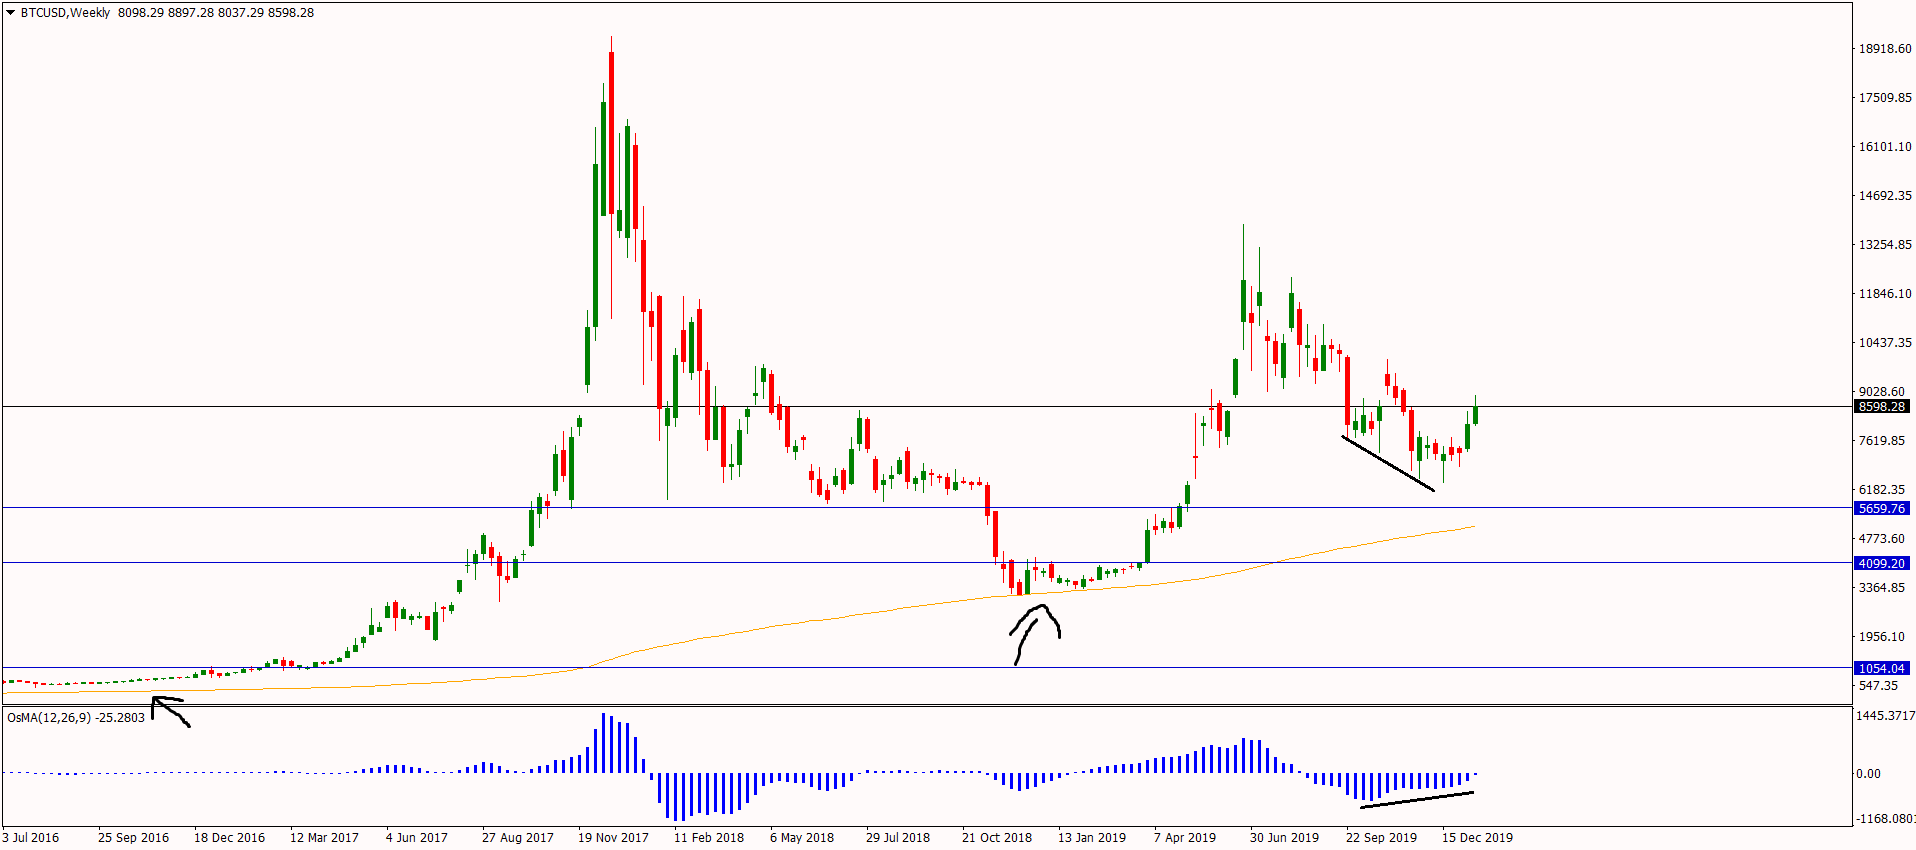Click the 10437.35 price axis label
This screenshot has width=1916, height=850.
click(x=1885, y=342)
